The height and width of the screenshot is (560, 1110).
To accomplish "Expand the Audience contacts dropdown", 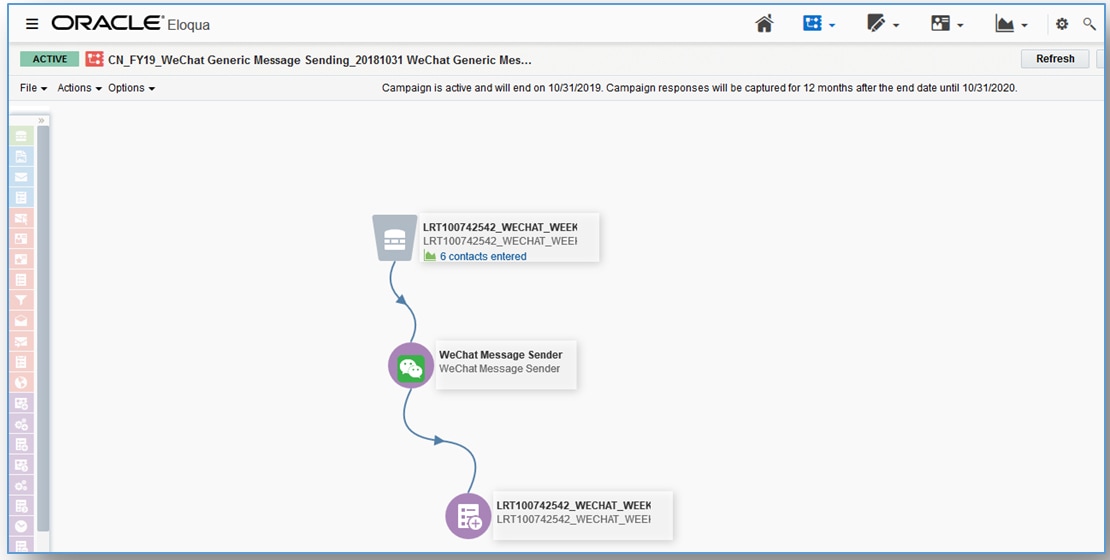I will 946,24.
